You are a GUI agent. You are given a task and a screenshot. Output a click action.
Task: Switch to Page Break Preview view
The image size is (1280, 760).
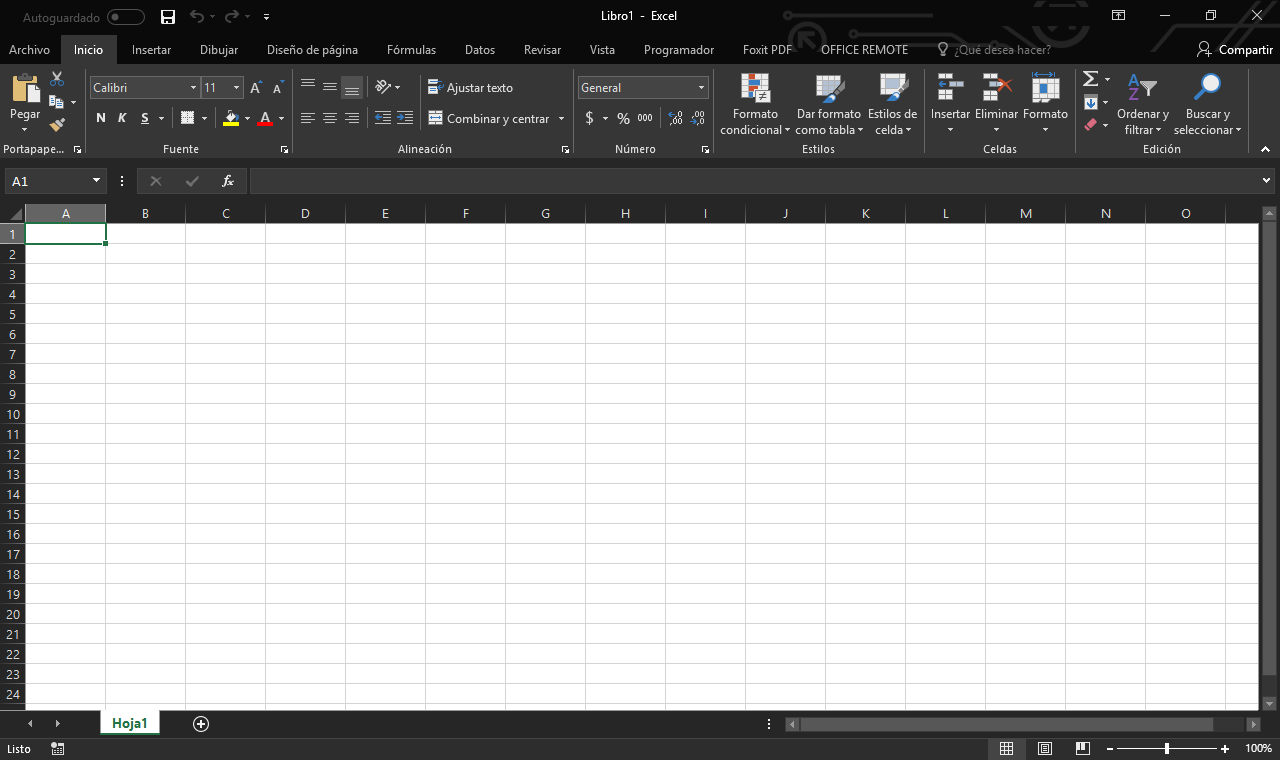(x=1083, y=748)
